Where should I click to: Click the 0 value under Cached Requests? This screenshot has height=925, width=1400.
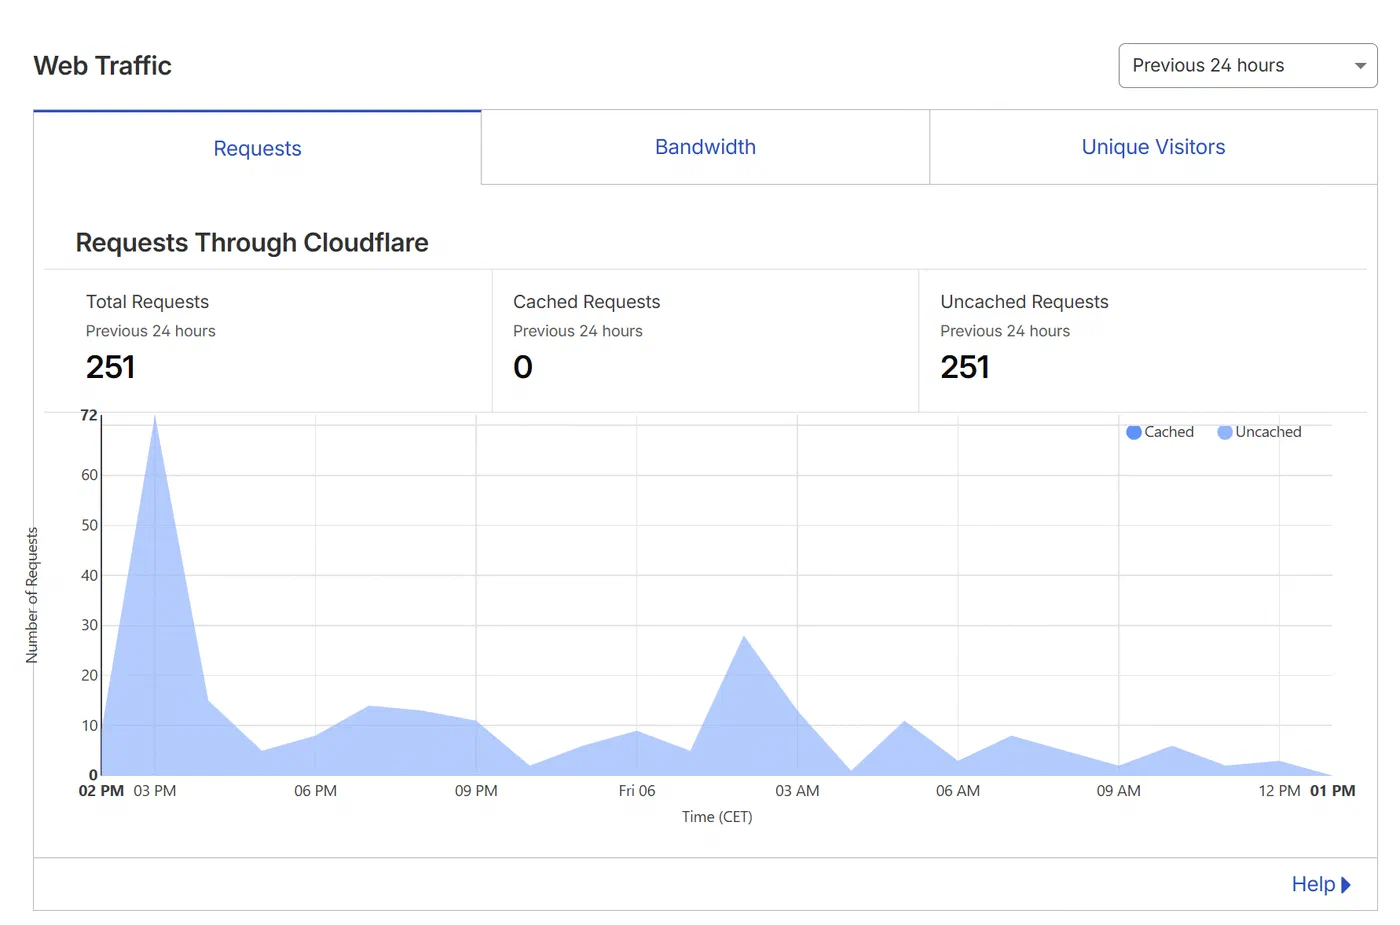(523, 367)
